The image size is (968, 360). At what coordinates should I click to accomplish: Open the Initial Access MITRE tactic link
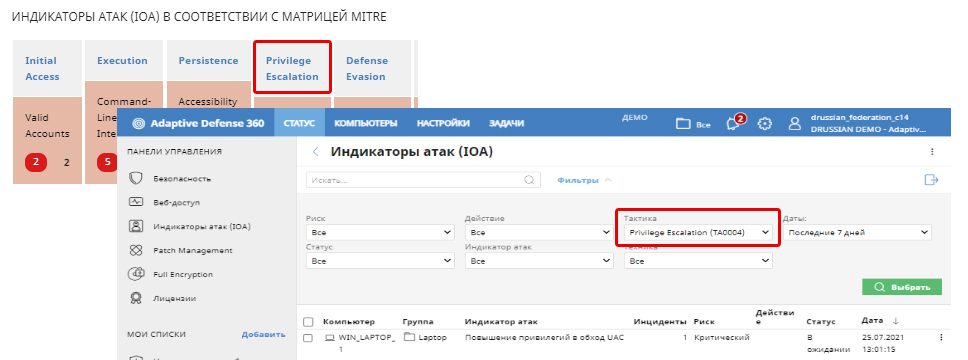pos(42,69)
